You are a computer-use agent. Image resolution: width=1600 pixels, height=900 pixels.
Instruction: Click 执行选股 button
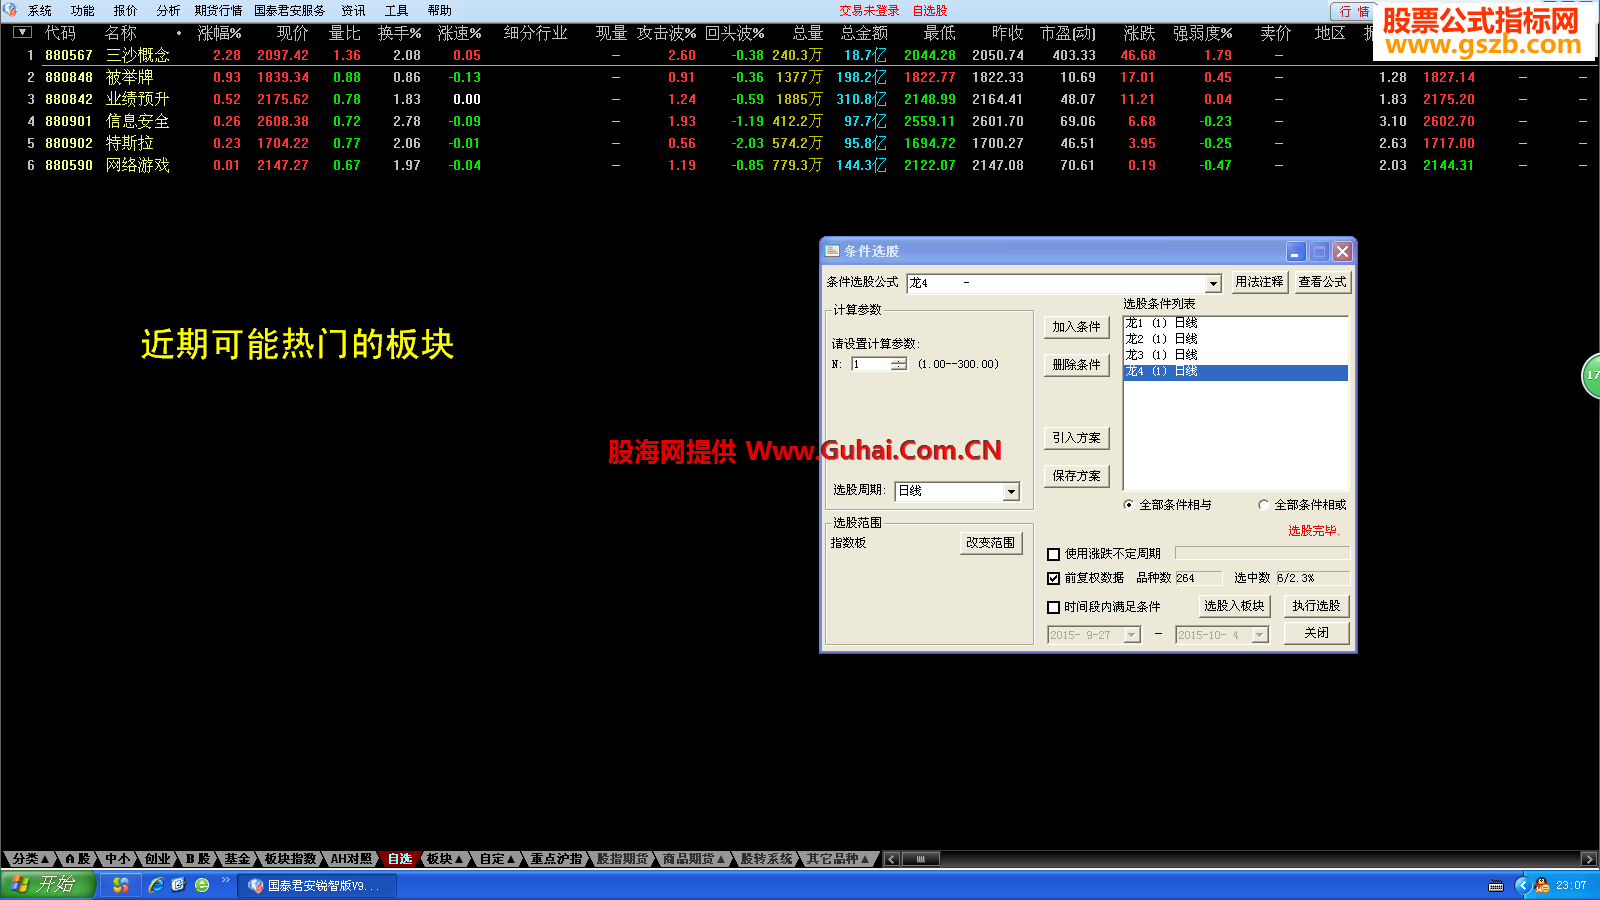(x=1316, y=606)
